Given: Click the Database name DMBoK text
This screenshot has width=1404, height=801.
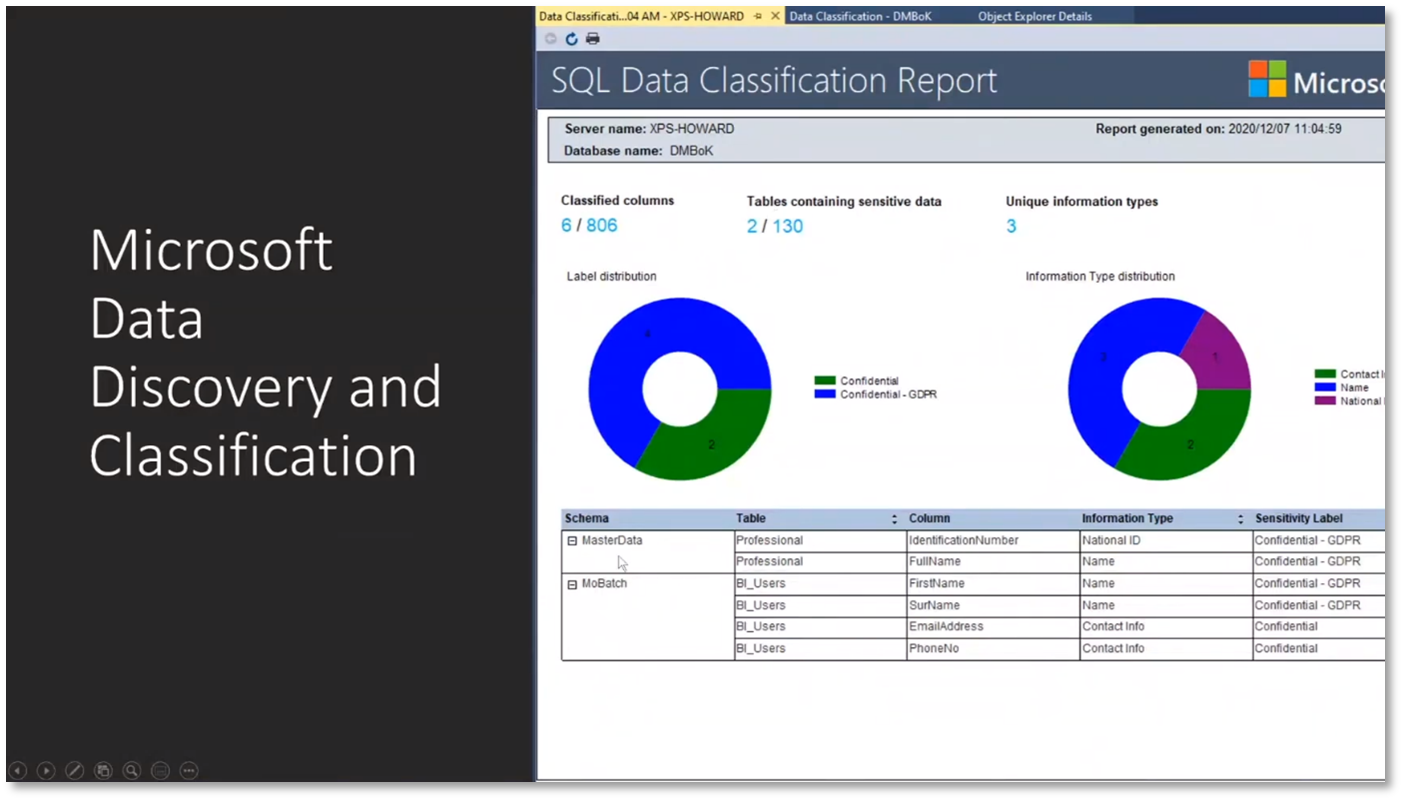Looking at the screenshot, I should tap(638, 151).
